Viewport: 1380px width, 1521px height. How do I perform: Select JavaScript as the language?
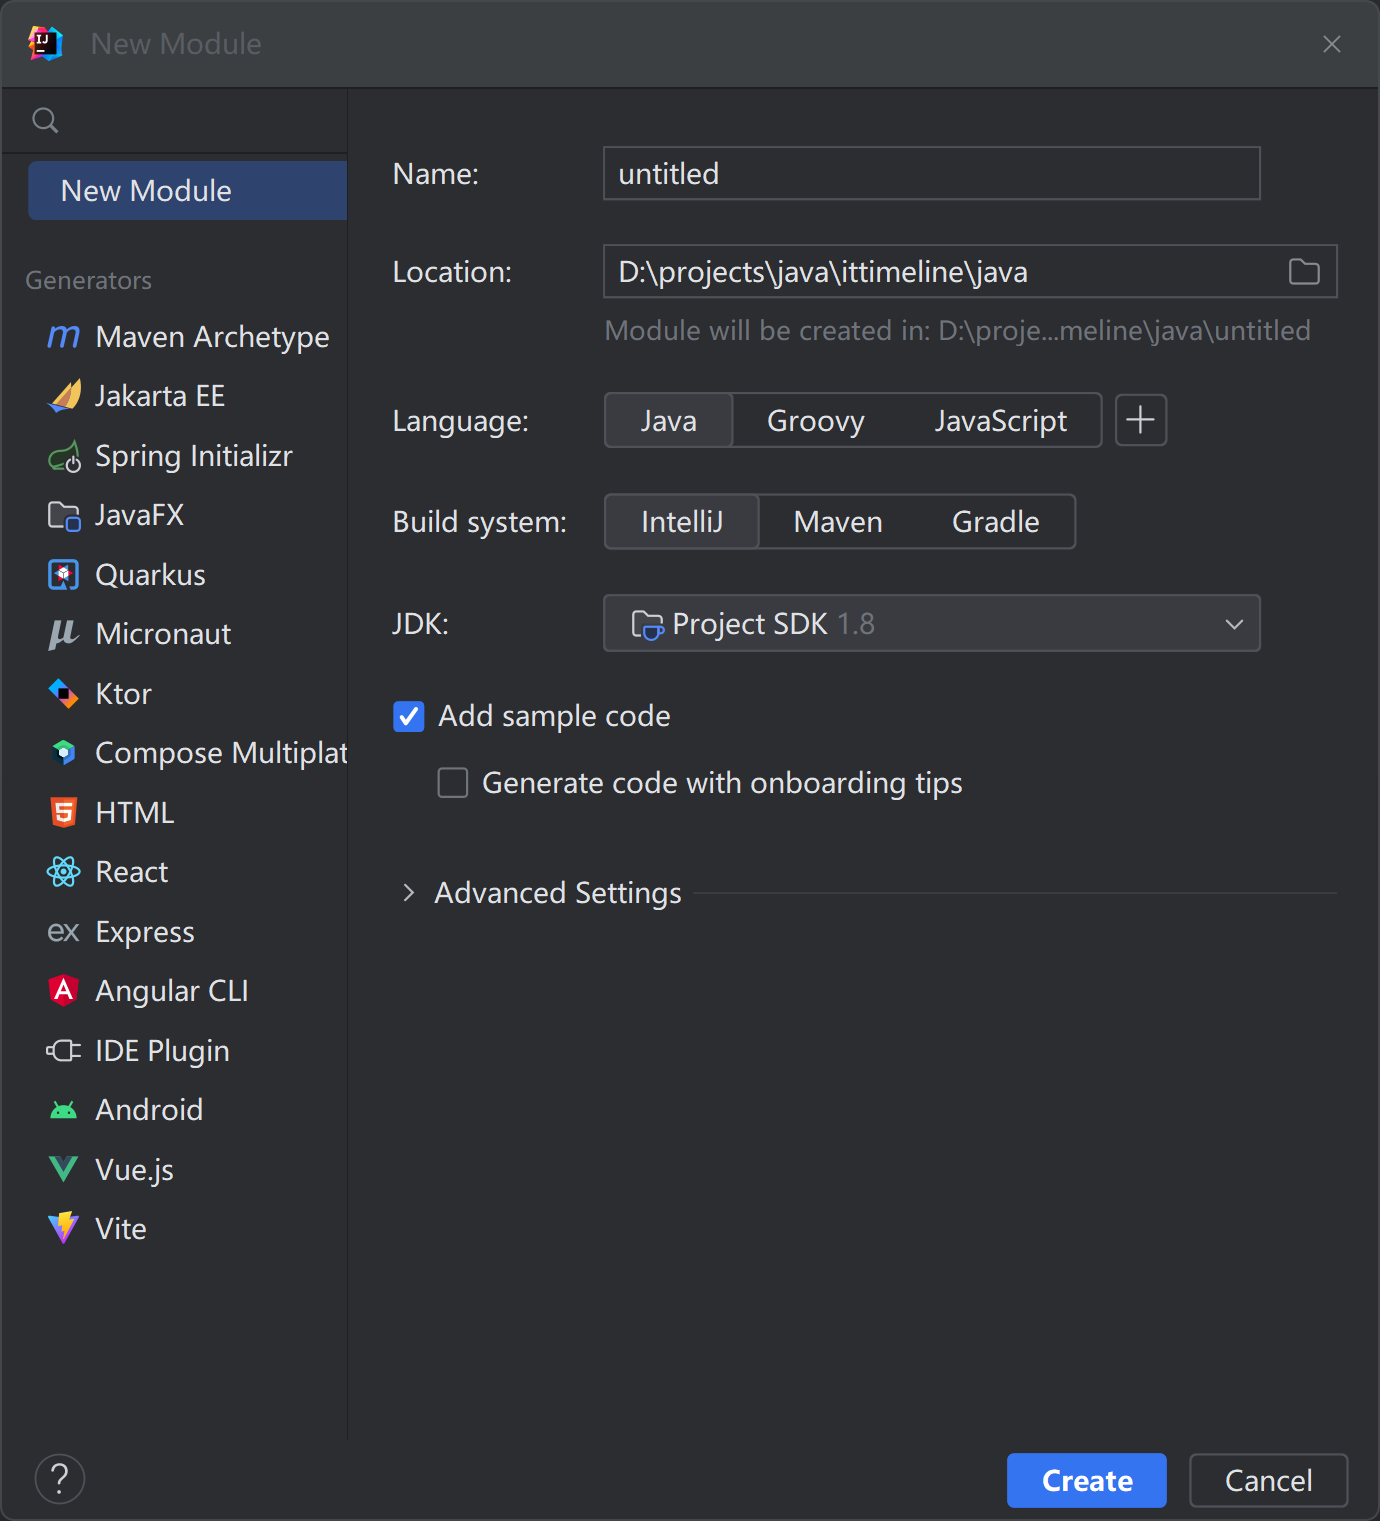point(1001,420)
